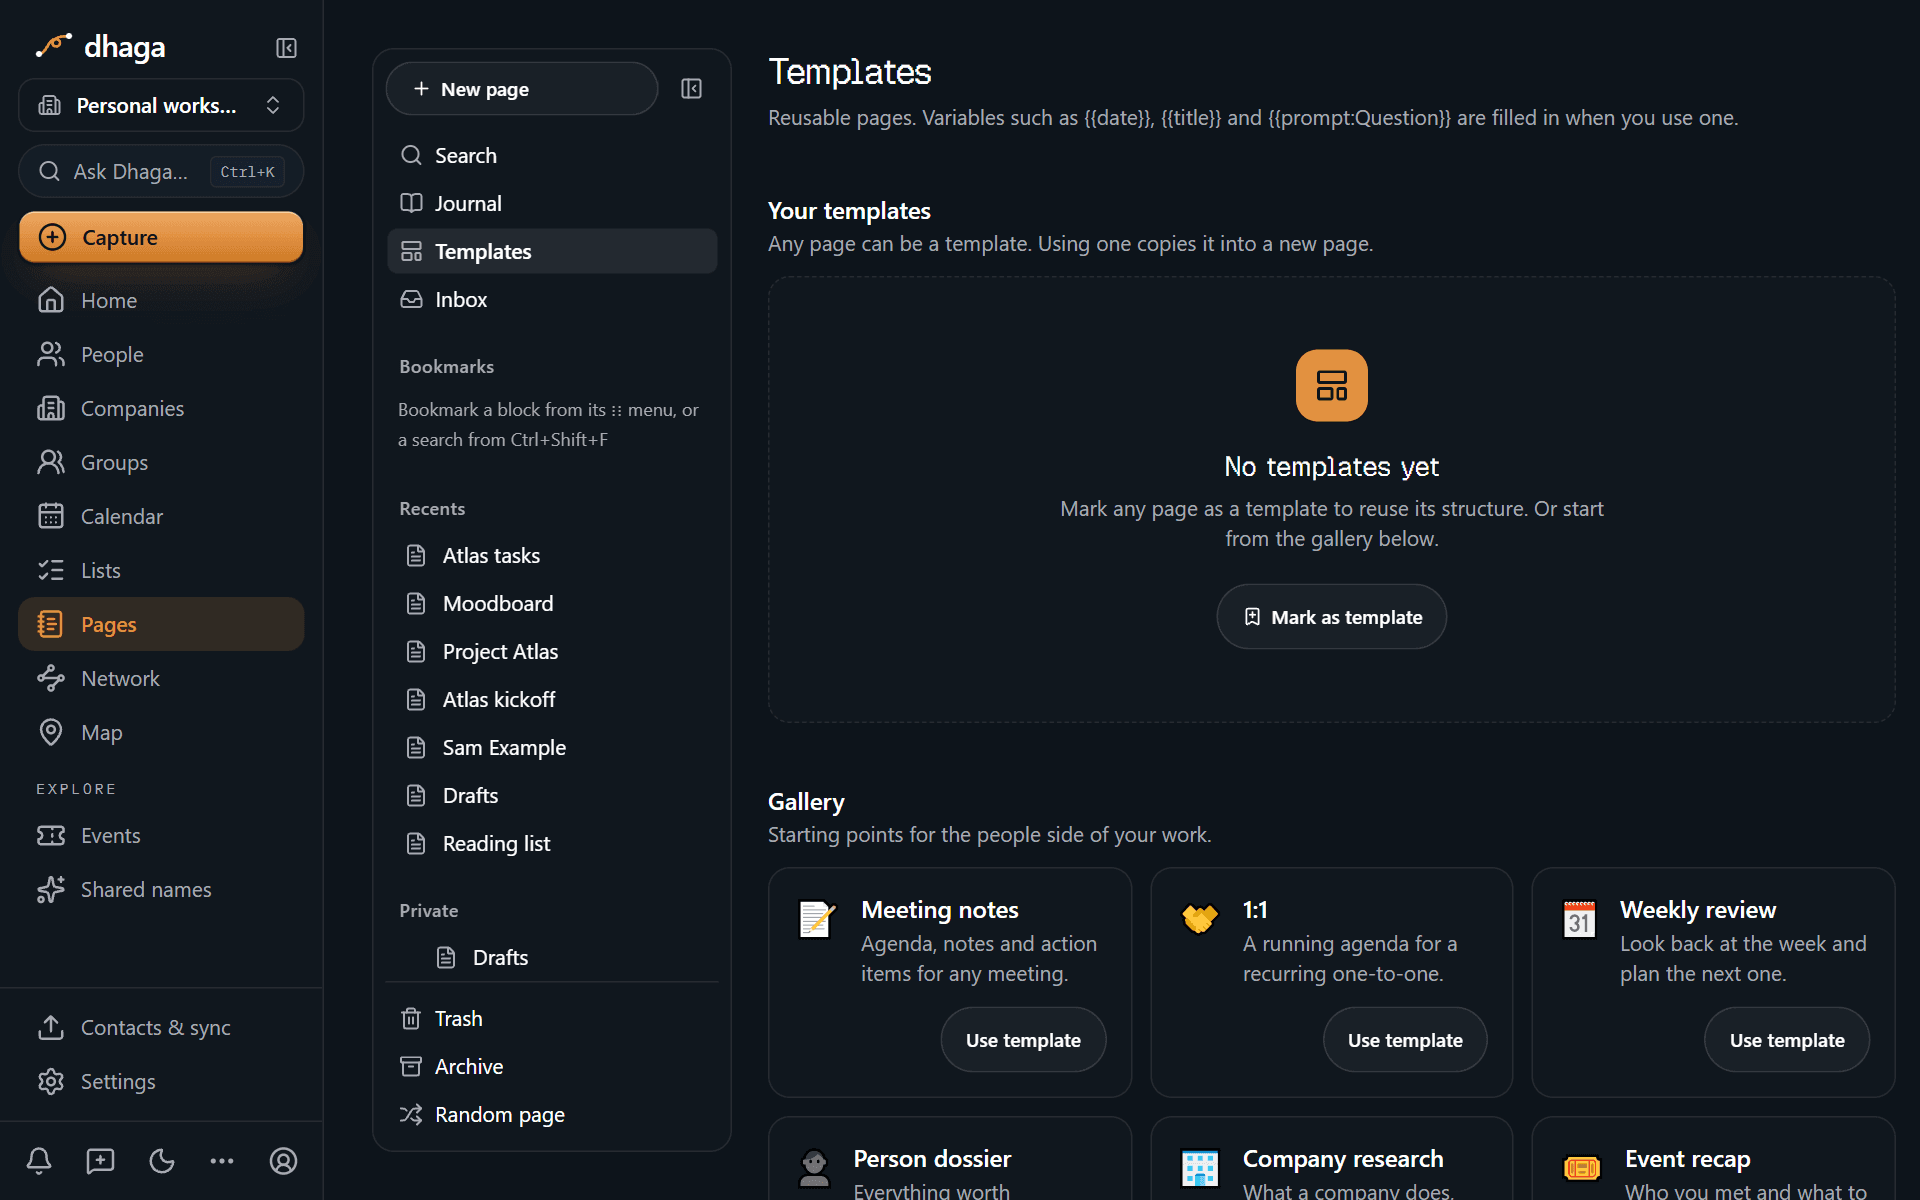Viewport: 1920px width, 1200px height.
Task: Use the Weekly review template
Action: 1787,1040
